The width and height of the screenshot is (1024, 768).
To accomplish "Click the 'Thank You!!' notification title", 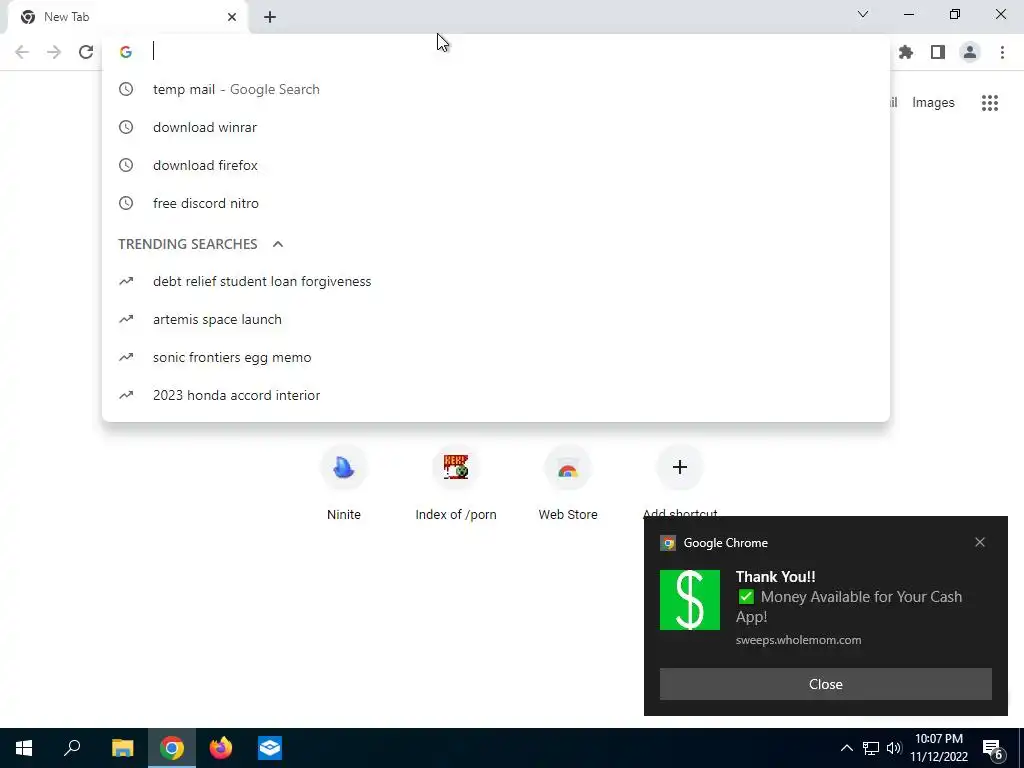I will click(x=775, y=577).
